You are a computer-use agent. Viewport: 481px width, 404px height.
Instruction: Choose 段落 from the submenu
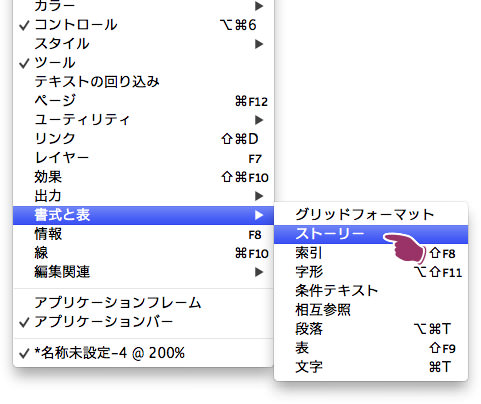tap(371, 329)
